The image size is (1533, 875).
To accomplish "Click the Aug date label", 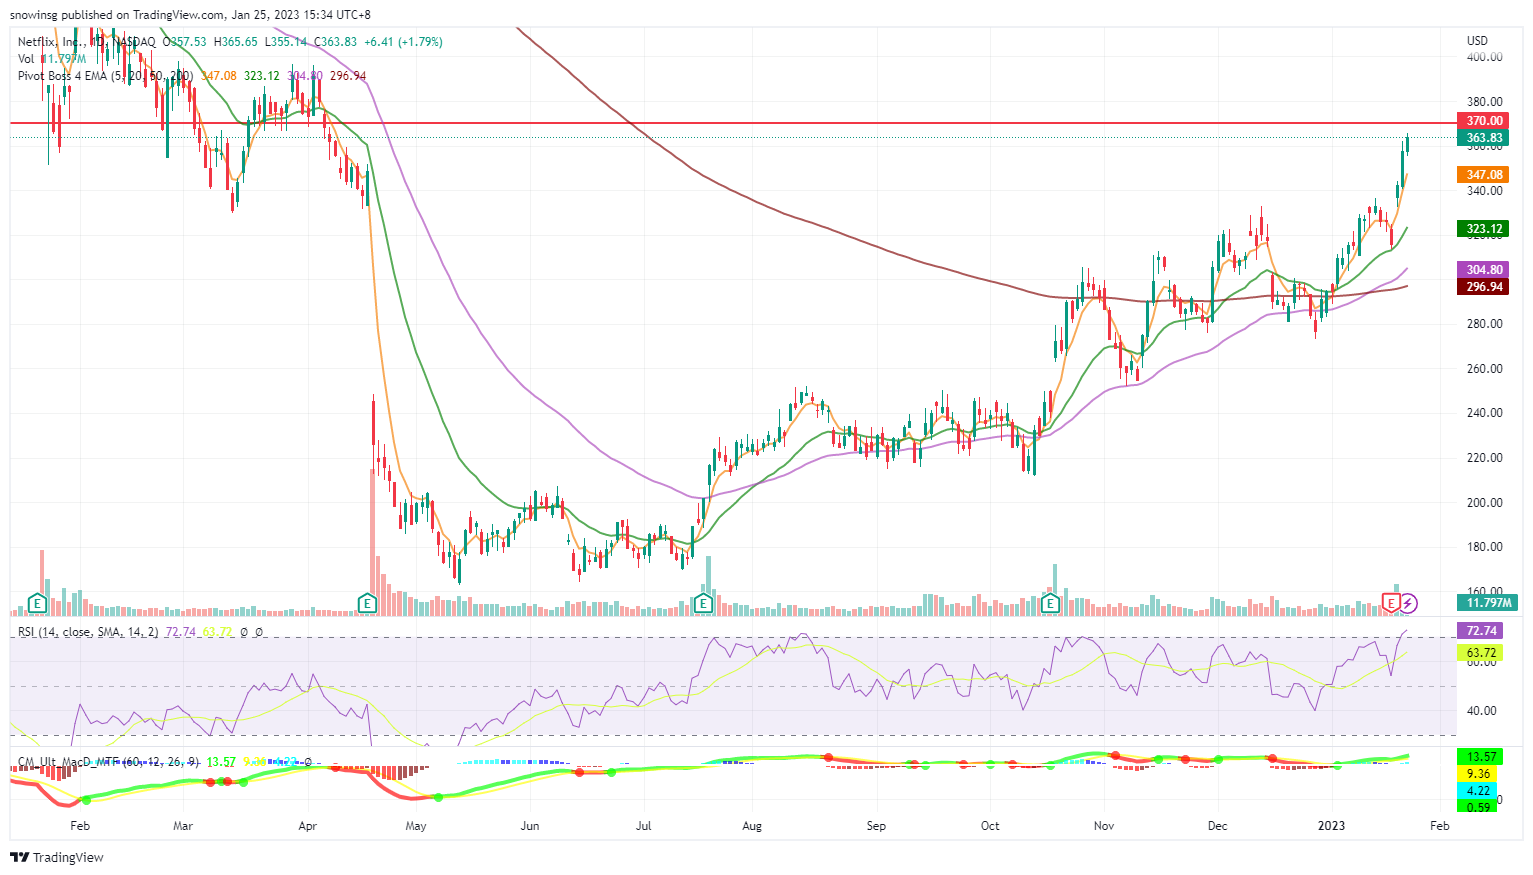I will (752, 826).
